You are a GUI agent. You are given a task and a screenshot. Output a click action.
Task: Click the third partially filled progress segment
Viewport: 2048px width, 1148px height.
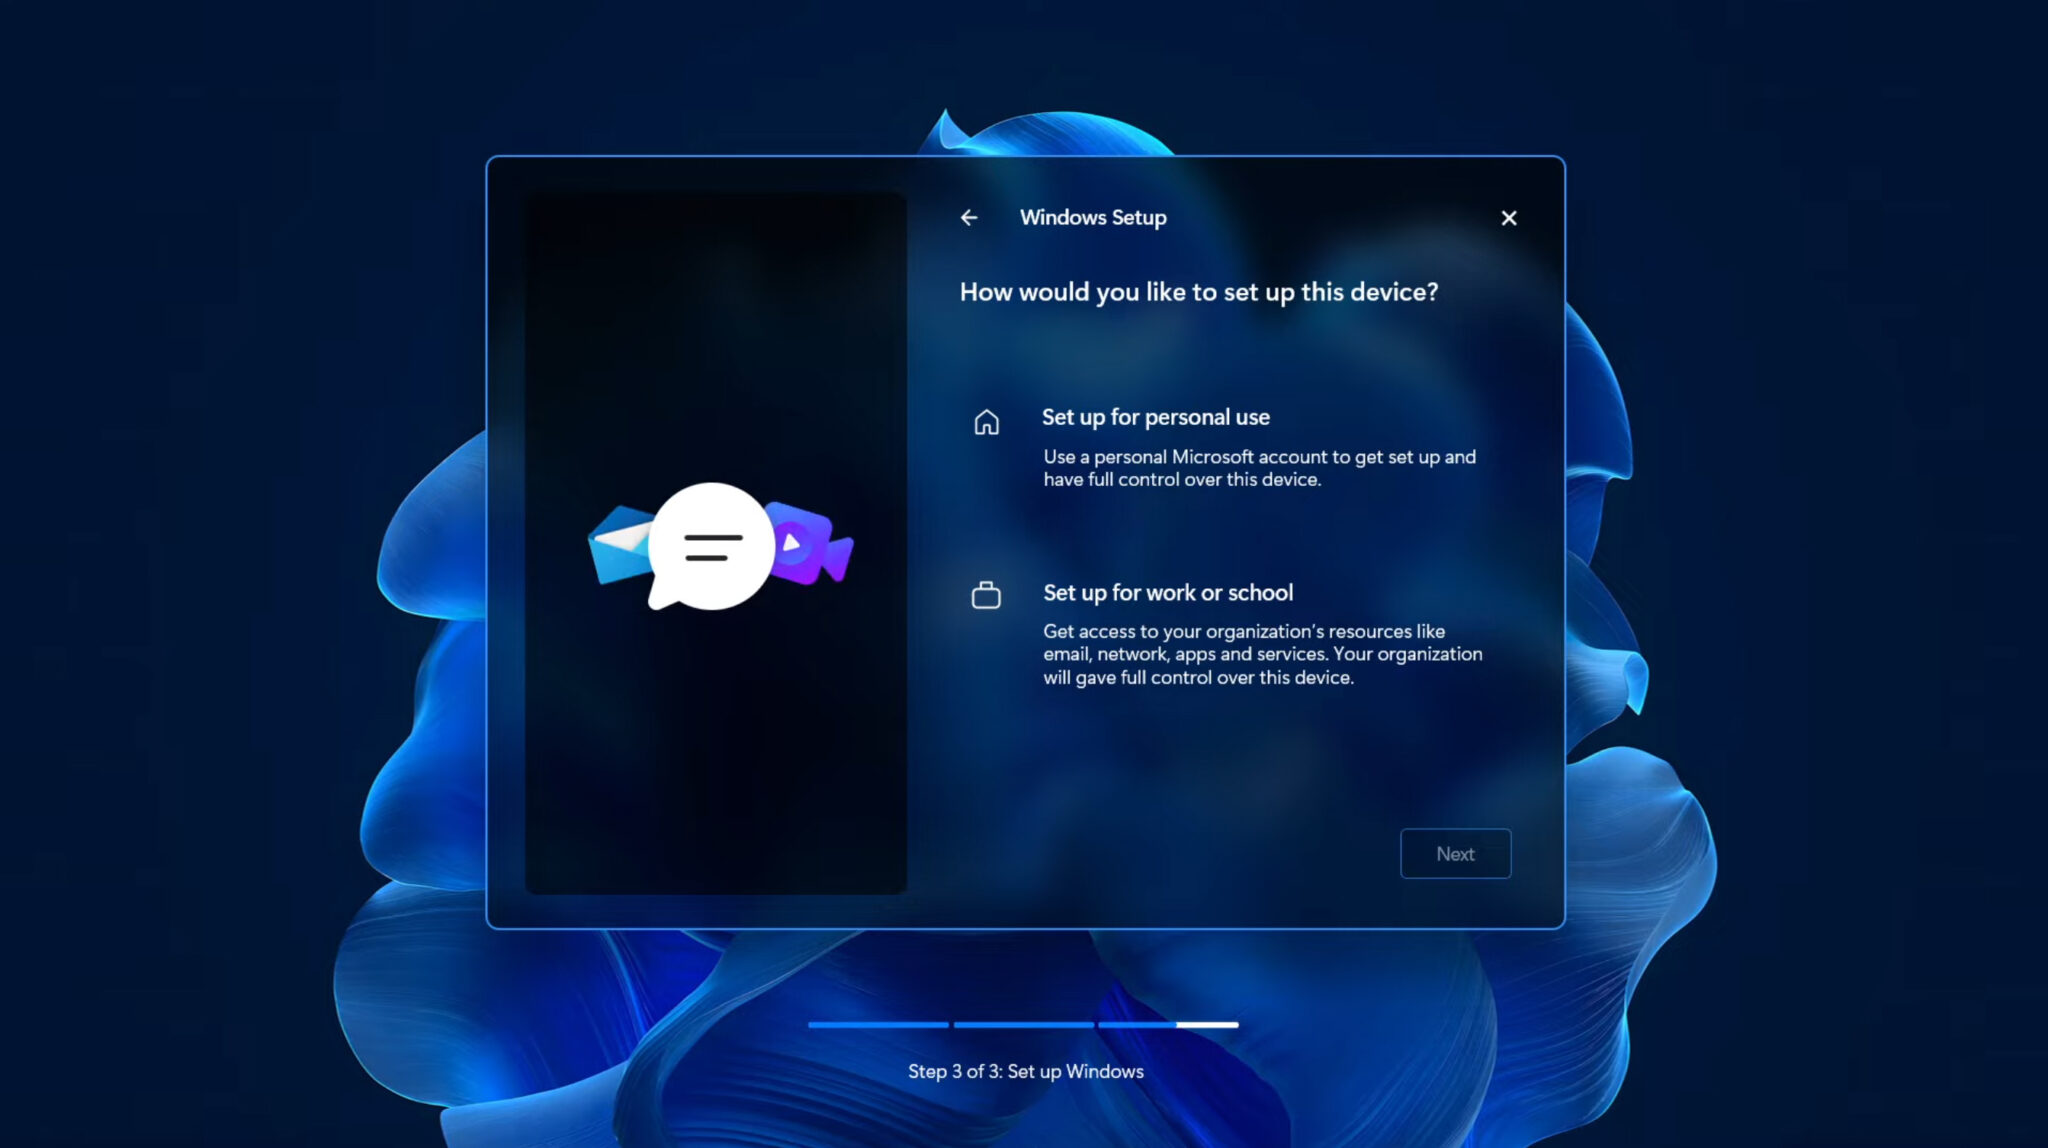point(1170,1025)
